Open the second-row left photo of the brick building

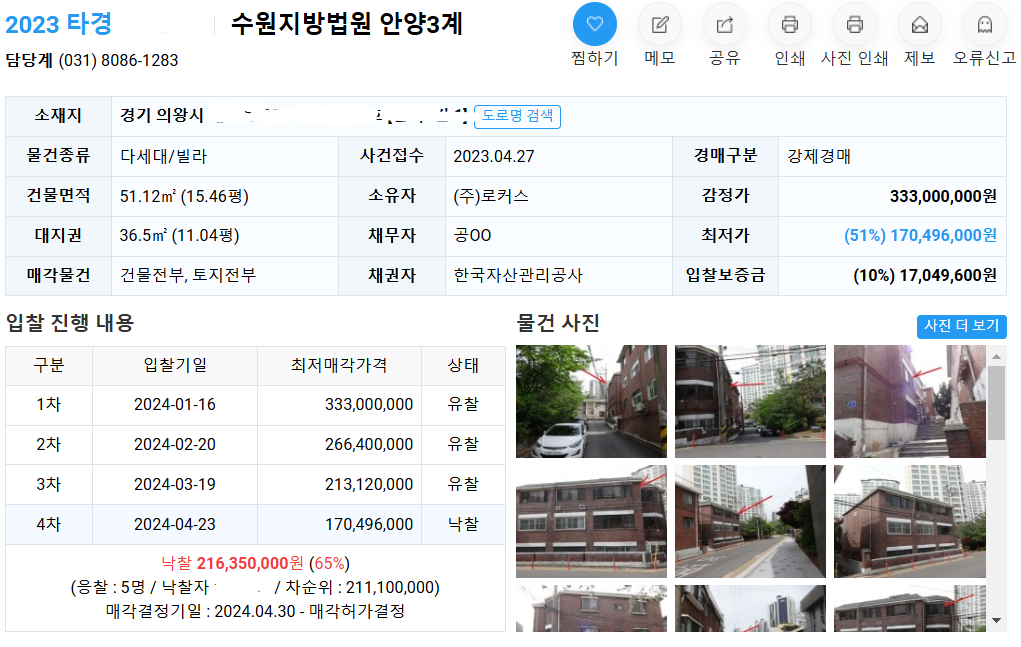point(591,521)
